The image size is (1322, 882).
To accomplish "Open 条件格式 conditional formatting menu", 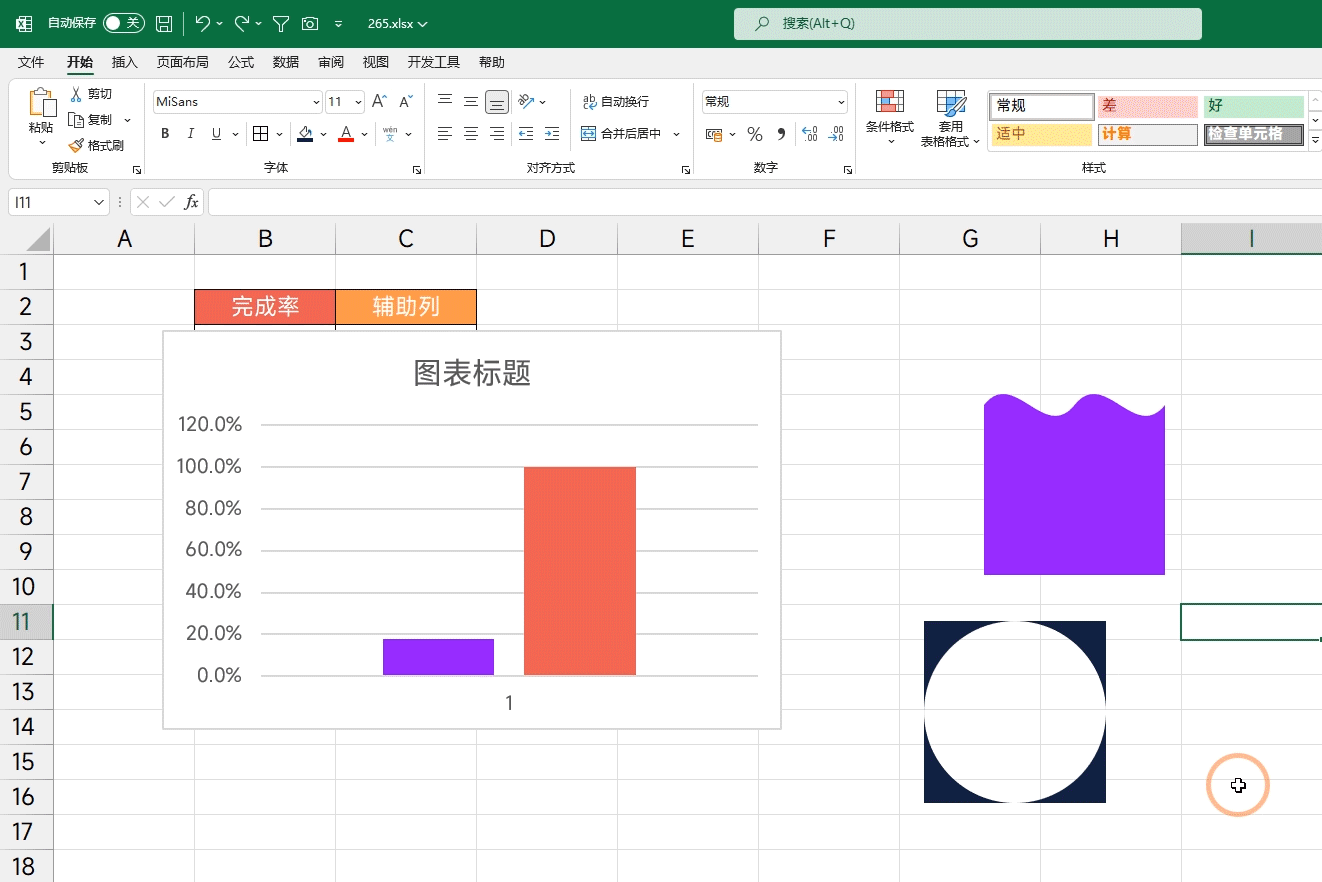I will pyautogui.click(x=889, y=118).
